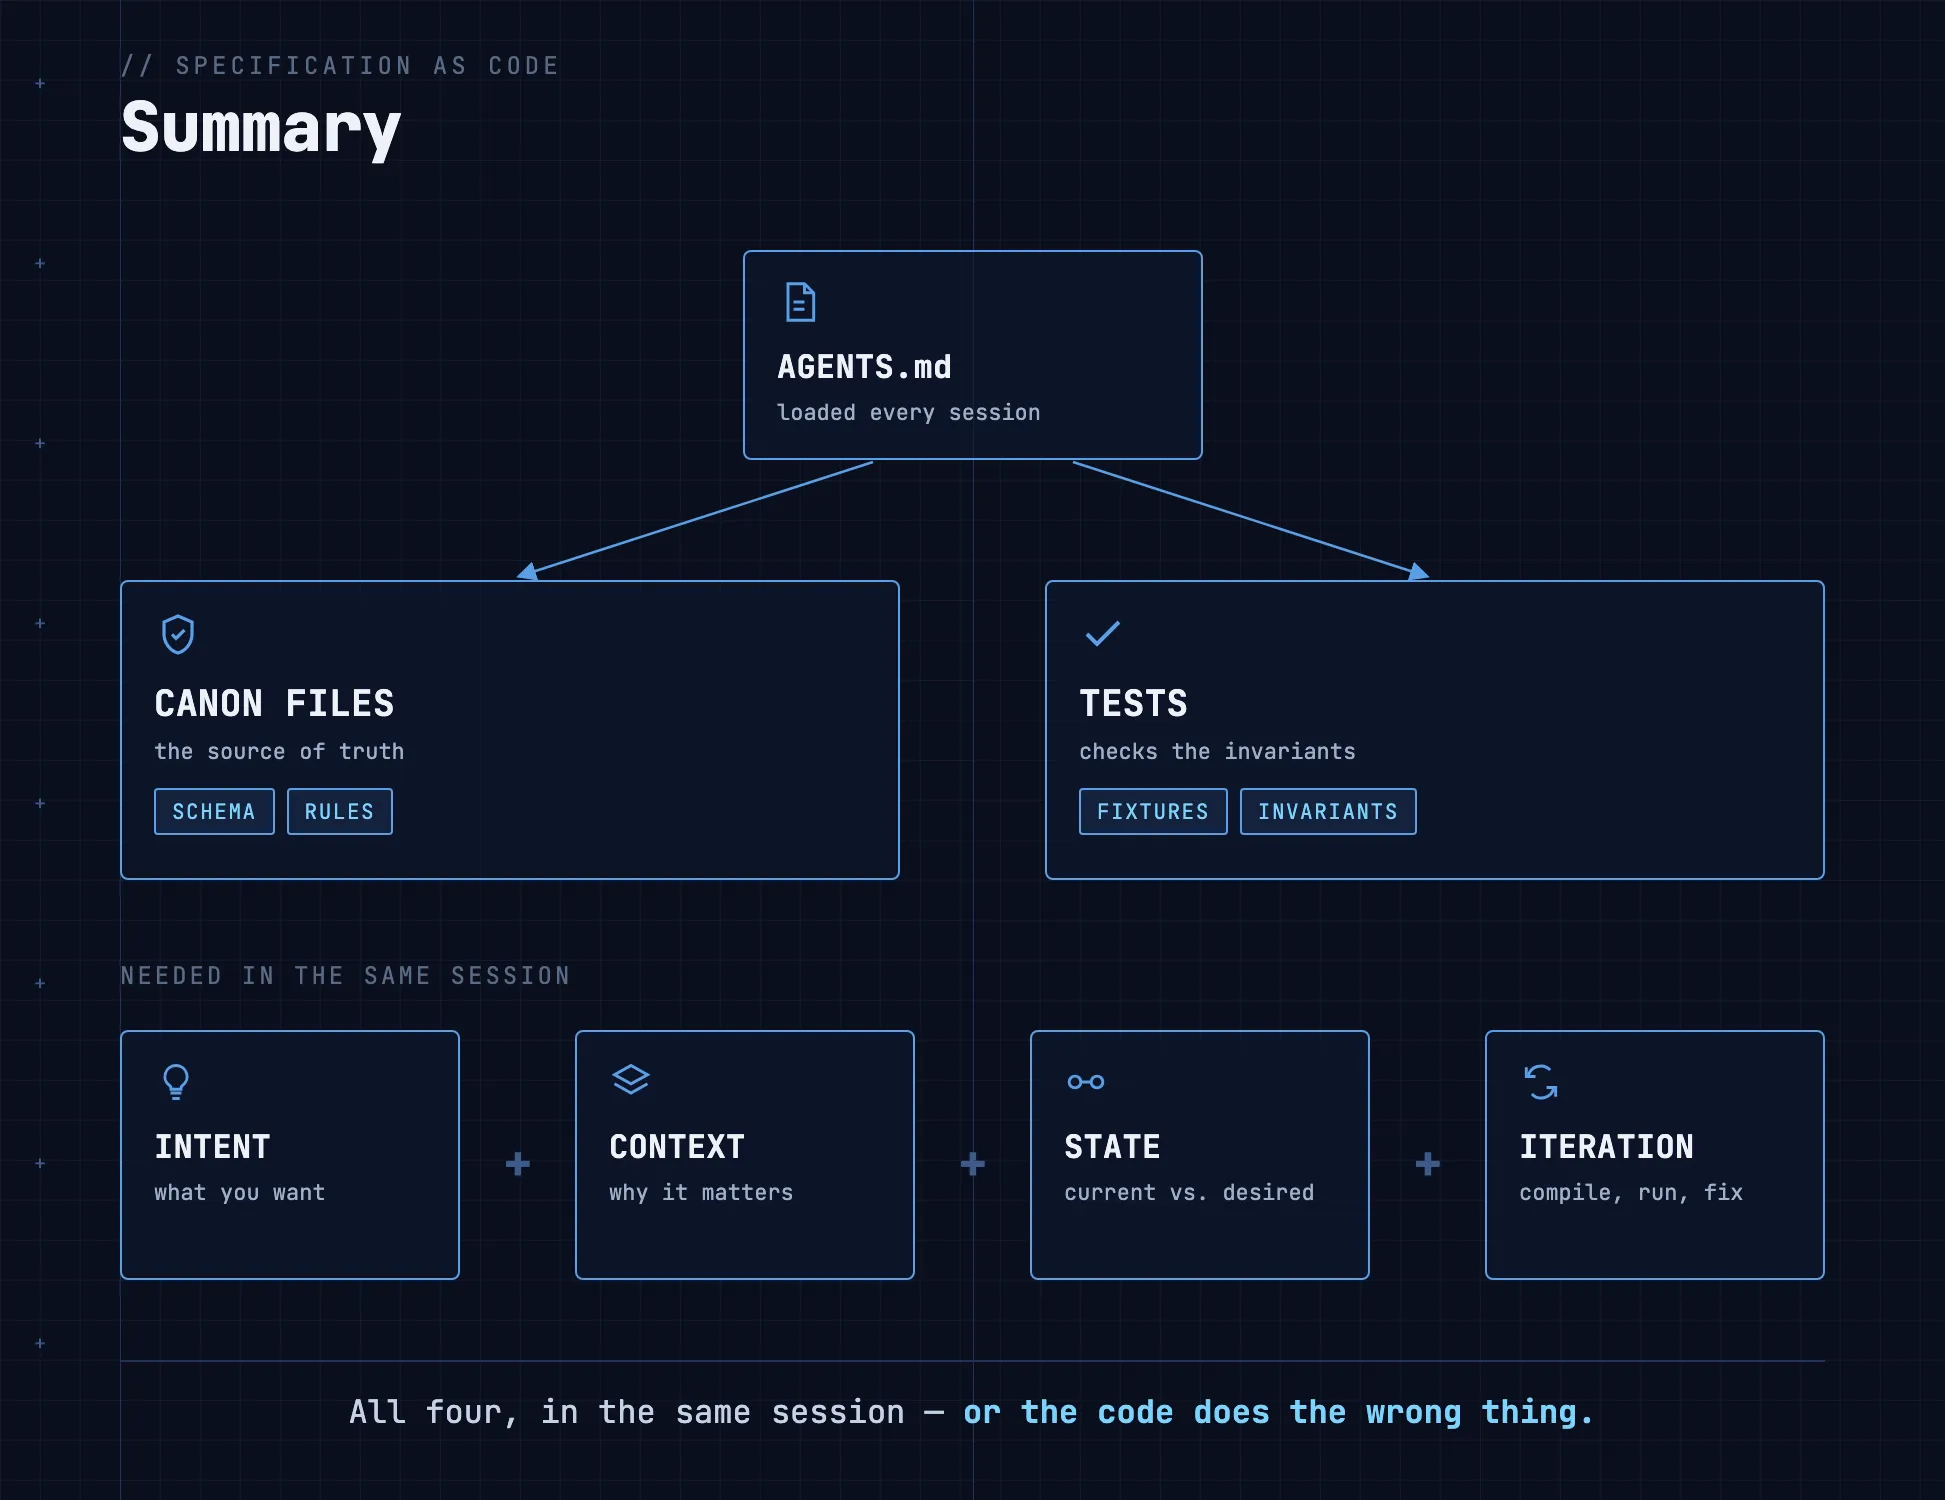Click the plus sign between INTENT and CONTEXT
This screenshot has height=1500, width=1945.
518,1164
